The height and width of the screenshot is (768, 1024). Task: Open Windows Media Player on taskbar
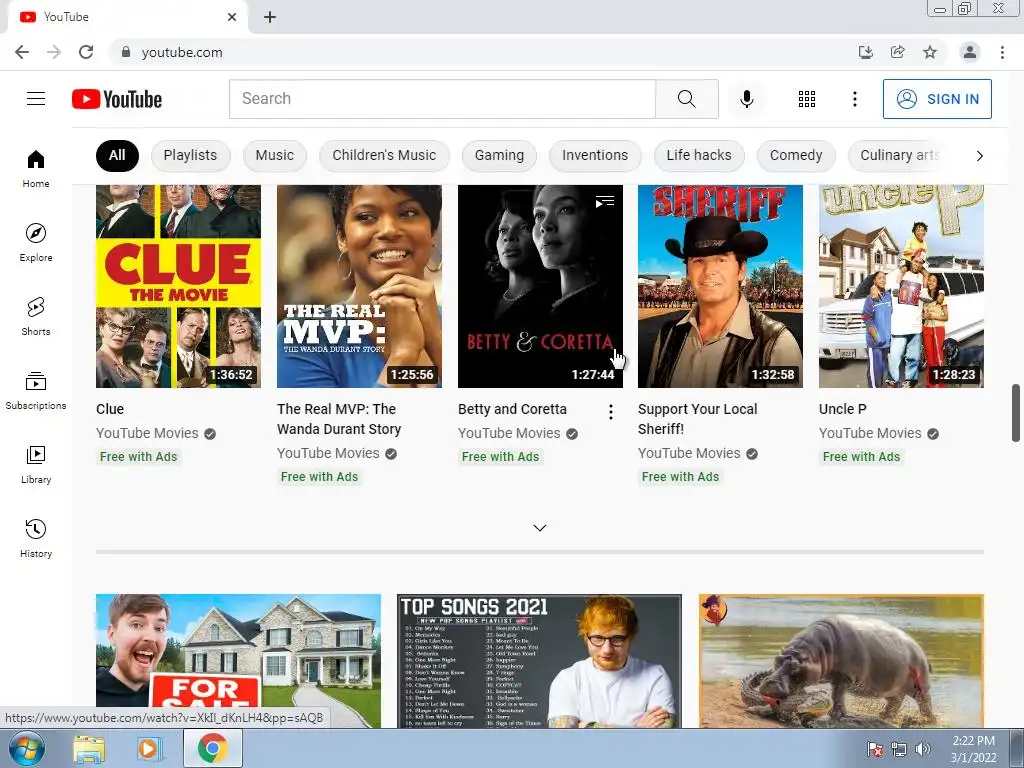149,749
